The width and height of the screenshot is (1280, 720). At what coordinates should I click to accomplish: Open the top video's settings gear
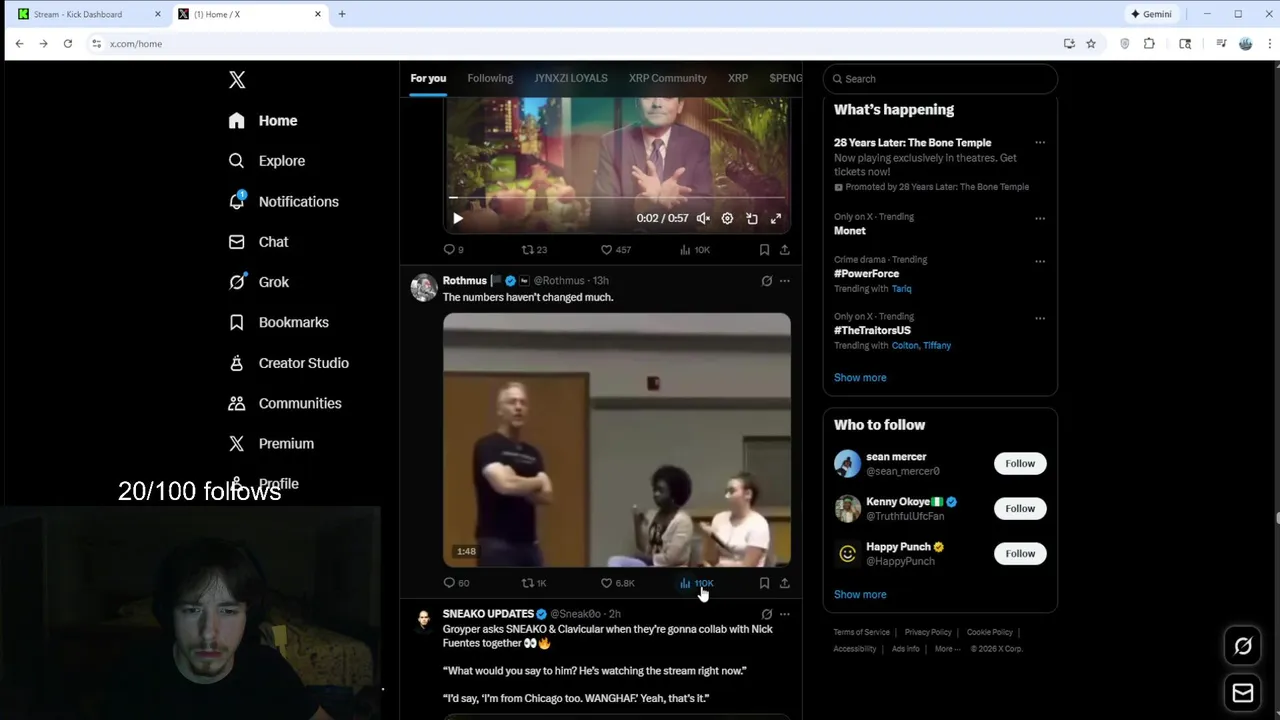(727, 218)
